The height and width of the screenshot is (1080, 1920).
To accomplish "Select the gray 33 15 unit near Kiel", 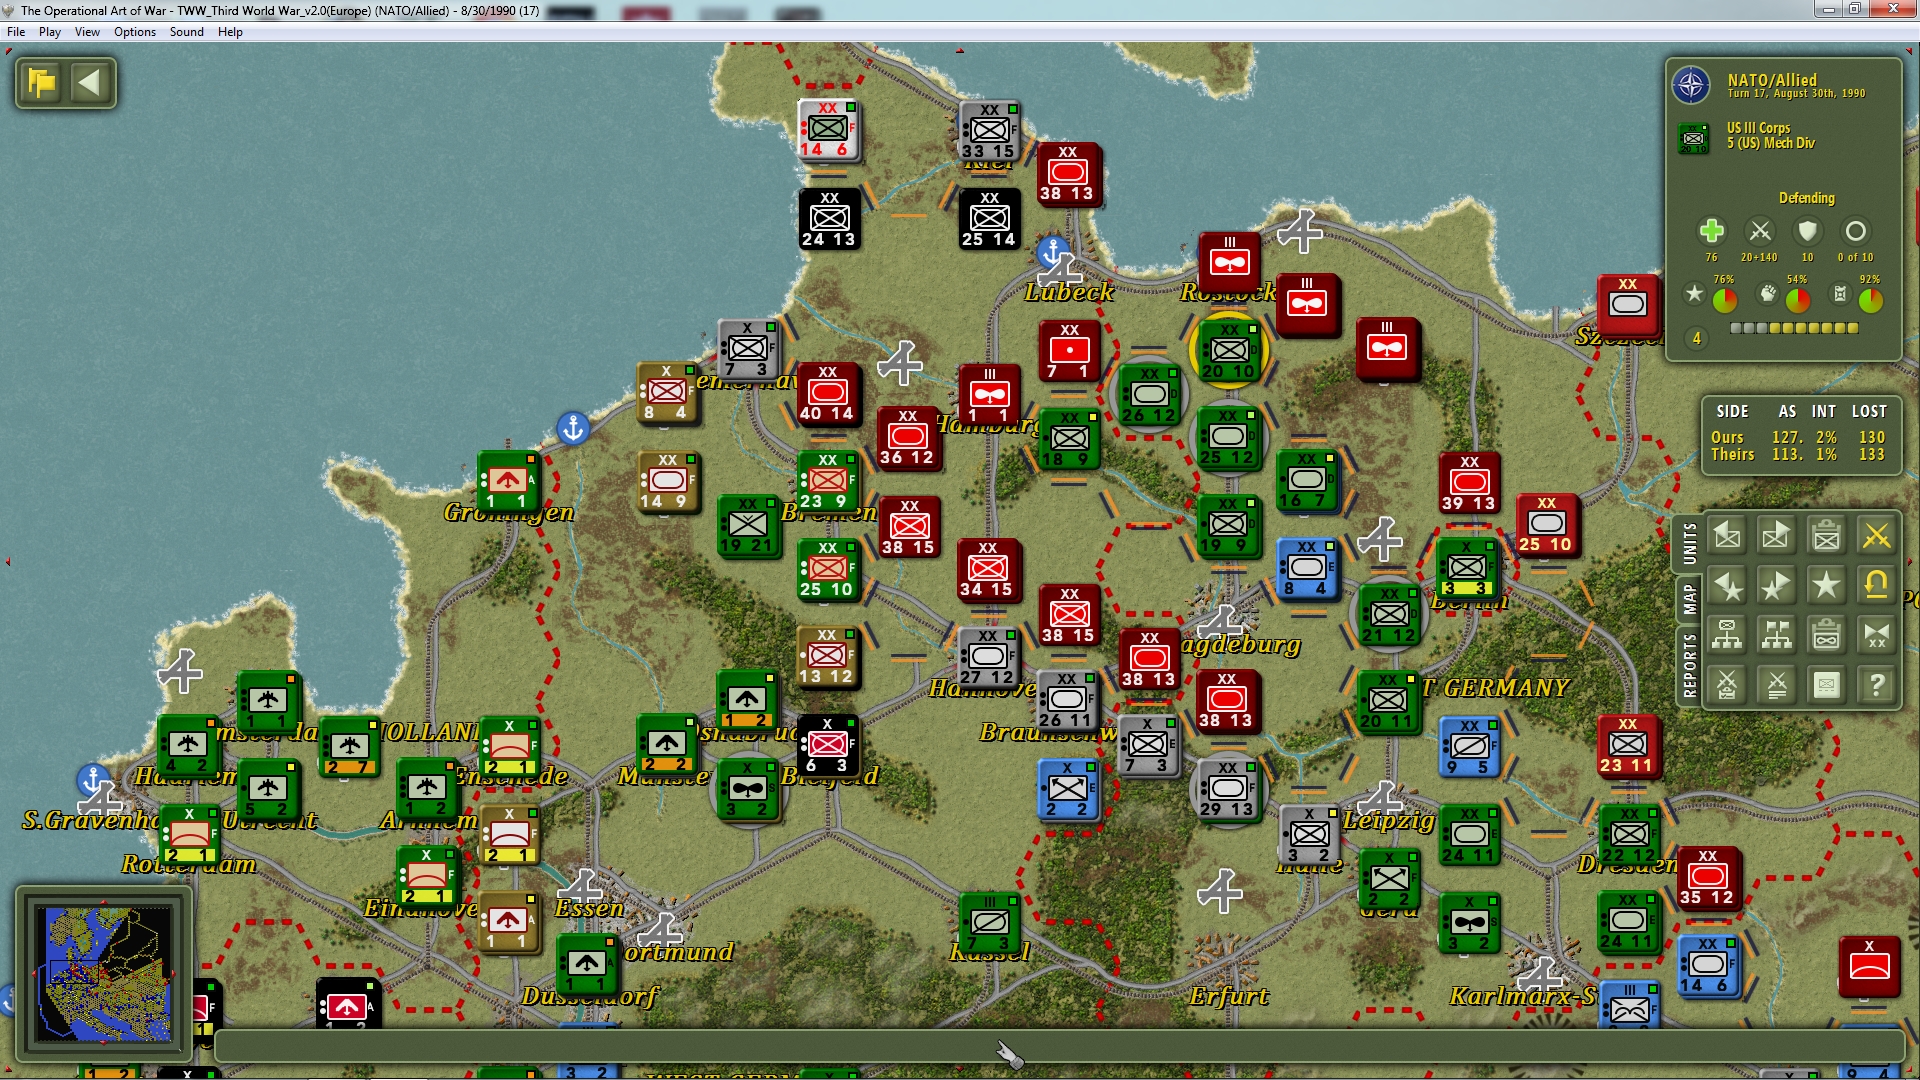I will tap(989, 131).
